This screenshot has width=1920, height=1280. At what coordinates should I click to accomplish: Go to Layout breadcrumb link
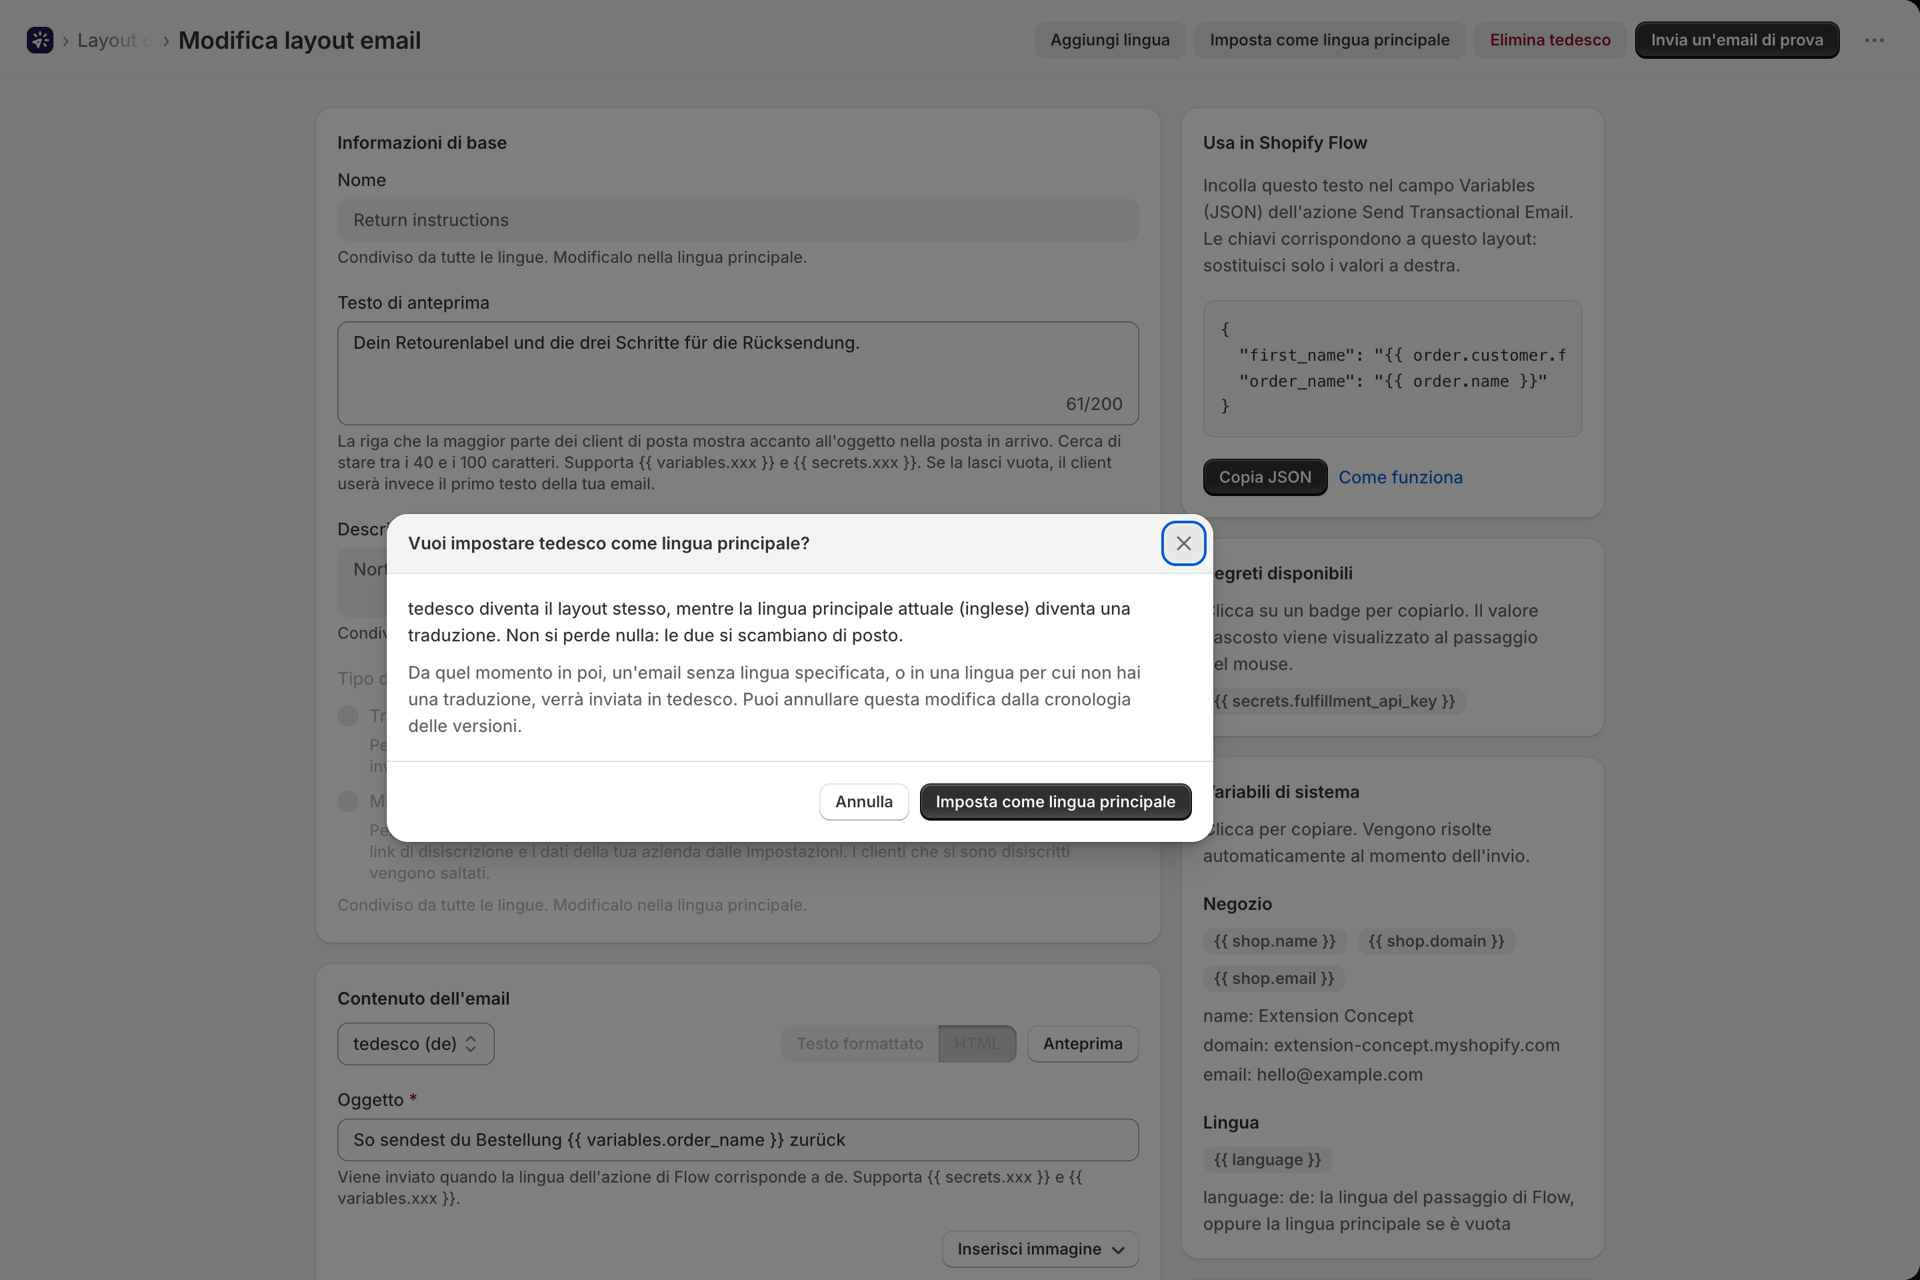pyautogui.click(x=107, y=40)
